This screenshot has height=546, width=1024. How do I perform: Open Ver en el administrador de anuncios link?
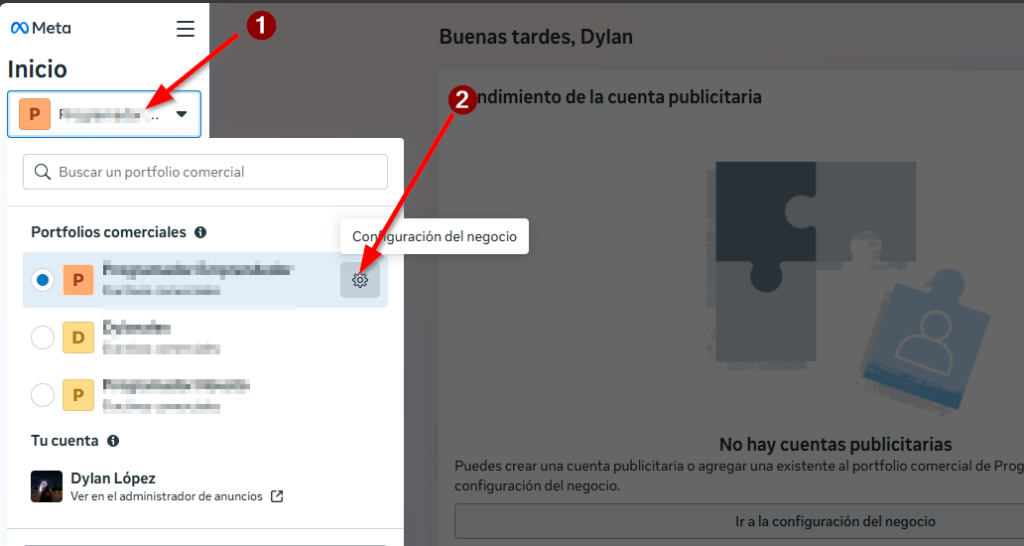(x=166, y=496)
